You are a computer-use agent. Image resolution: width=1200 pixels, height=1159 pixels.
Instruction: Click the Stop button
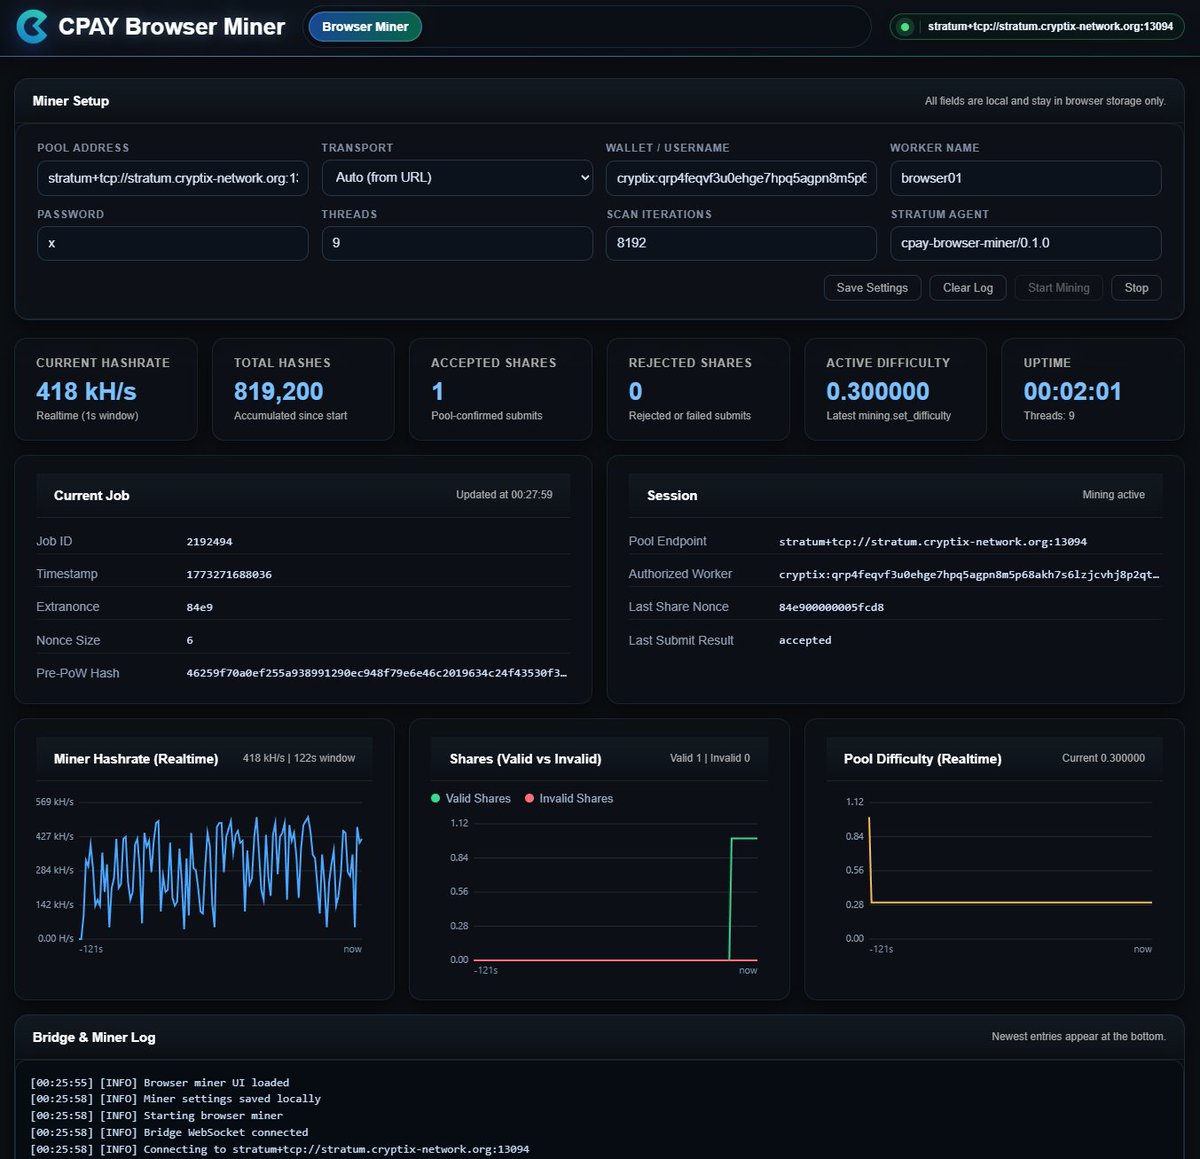[x=1136, y=288]
